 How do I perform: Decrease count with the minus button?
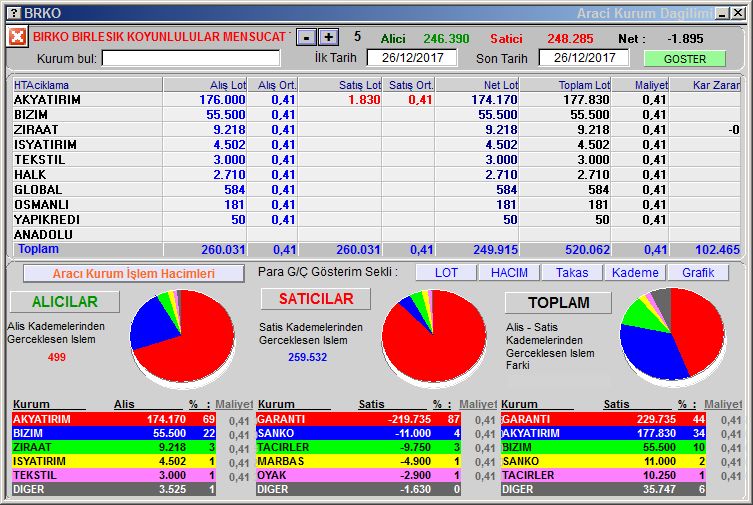[306, 37]
